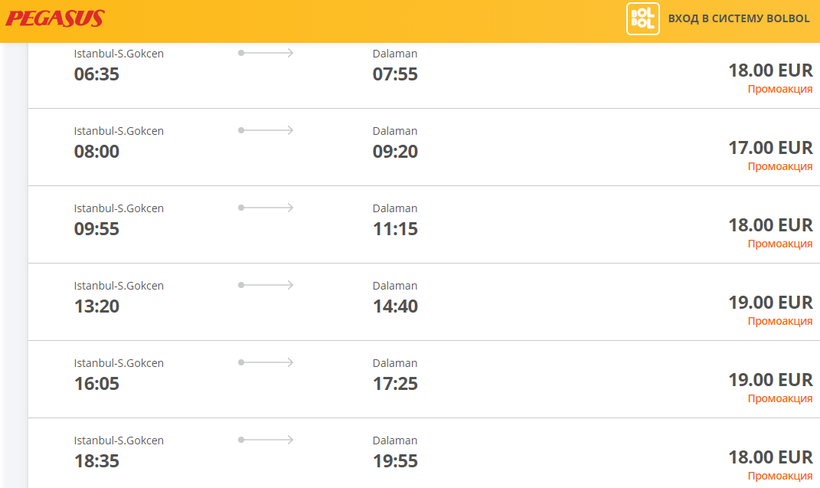This screenshot has height=488, width=820.
Task: Click the BolBol logo icon
Action: [642, 19]
